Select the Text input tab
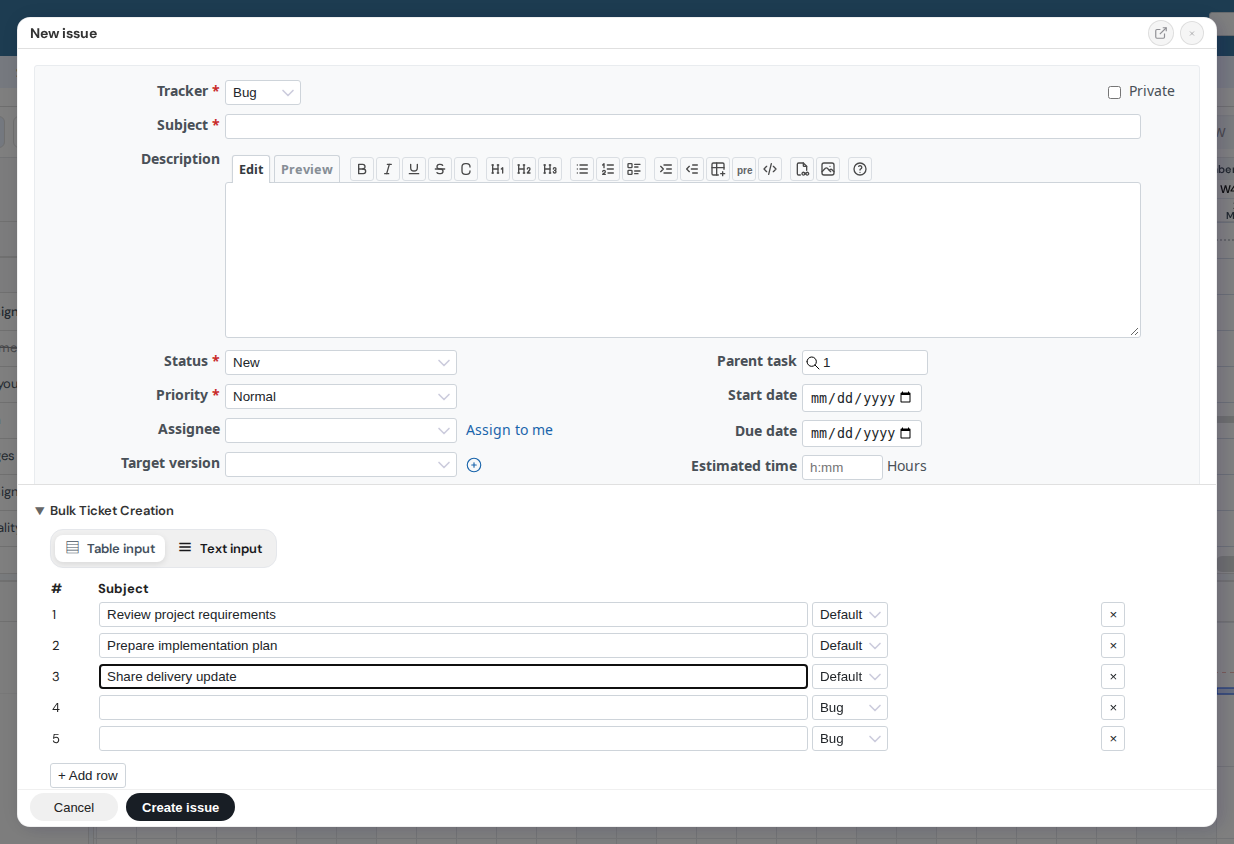The width and height of the screenshot is (1234, 844). pos(220,548)
